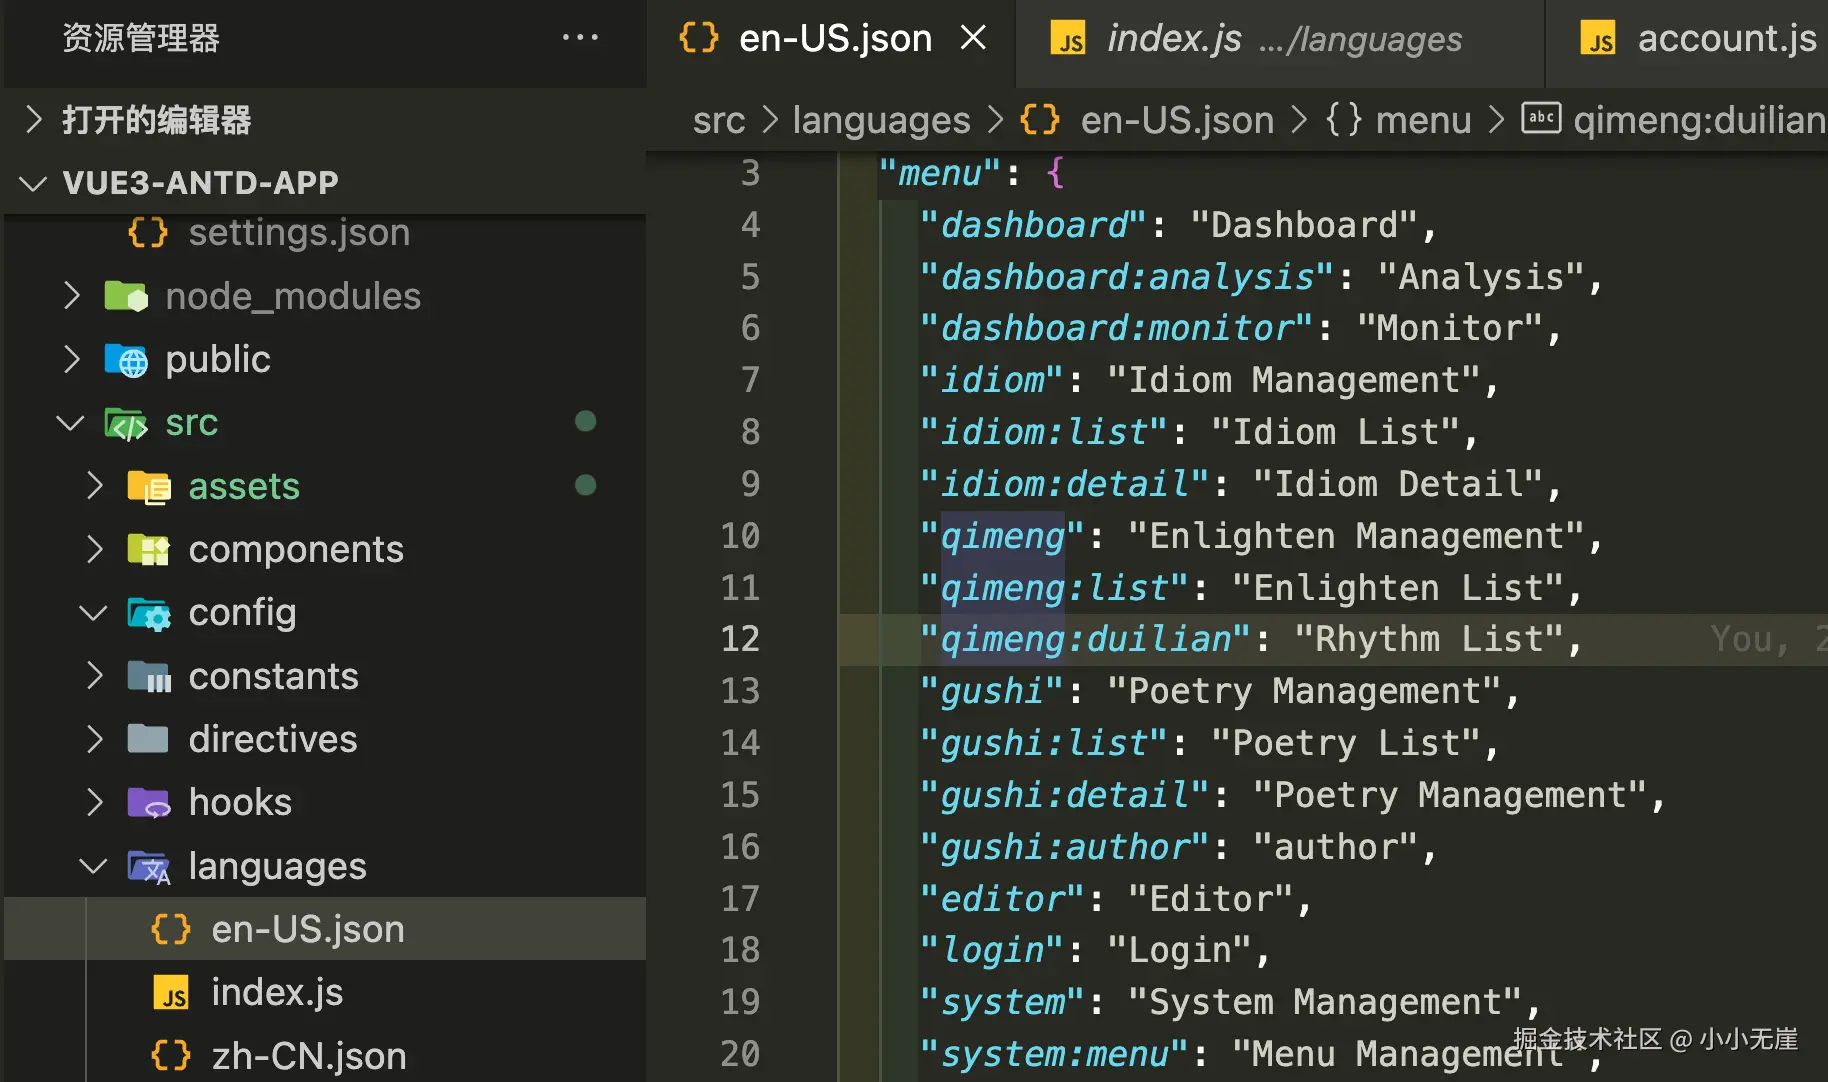
Task: Expand the Open Editors section (打开的编辑器)
Action: [x=34, y=119]
